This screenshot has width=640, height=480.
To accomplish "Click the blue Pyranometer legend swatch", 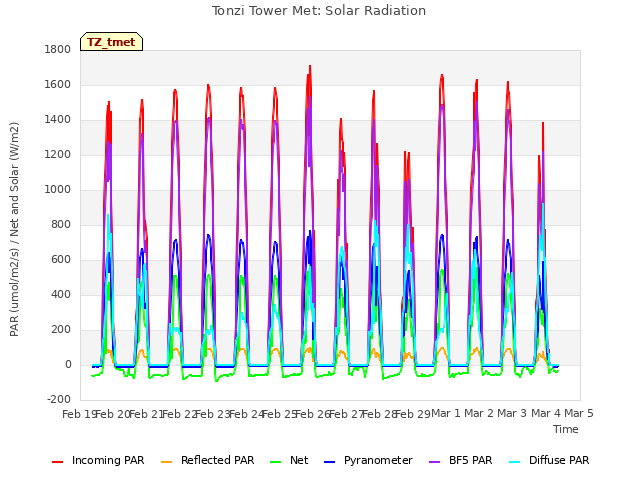I will [329, 462].
